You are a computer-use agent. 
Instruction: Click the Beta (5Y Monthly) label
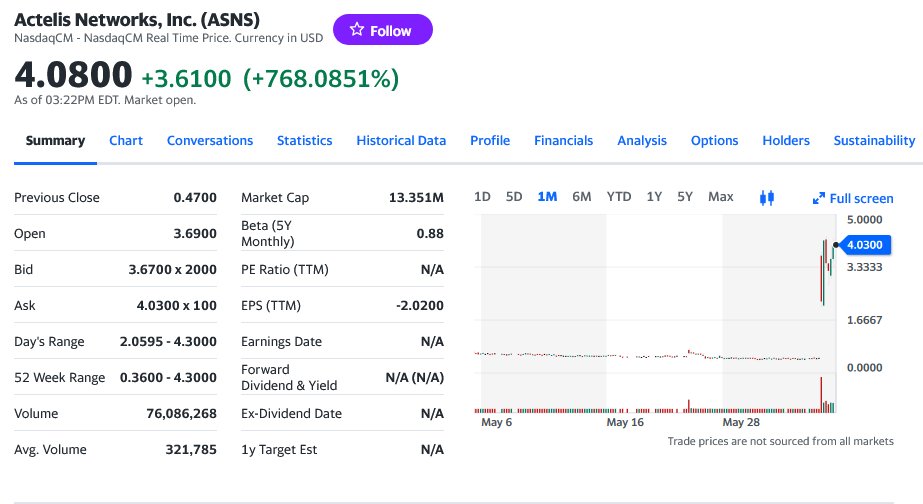[267, 234]
